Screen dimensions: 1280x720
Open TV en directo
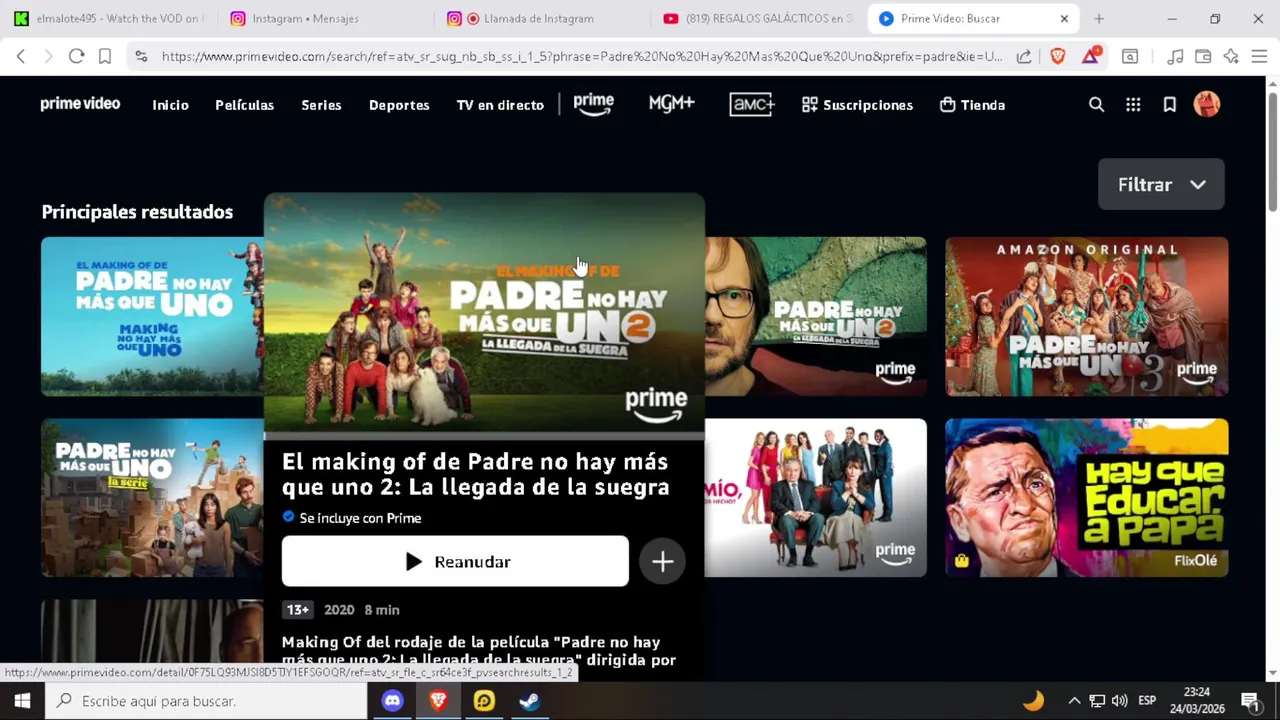point(500,104)
